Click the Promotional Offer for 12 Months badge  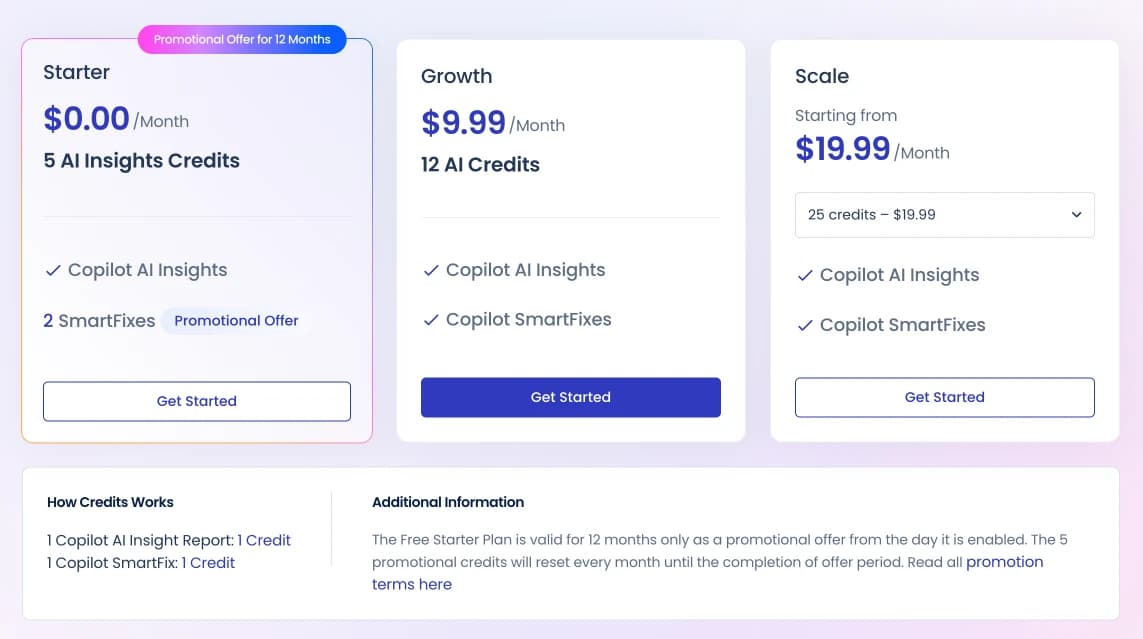[x=241, y=39]
